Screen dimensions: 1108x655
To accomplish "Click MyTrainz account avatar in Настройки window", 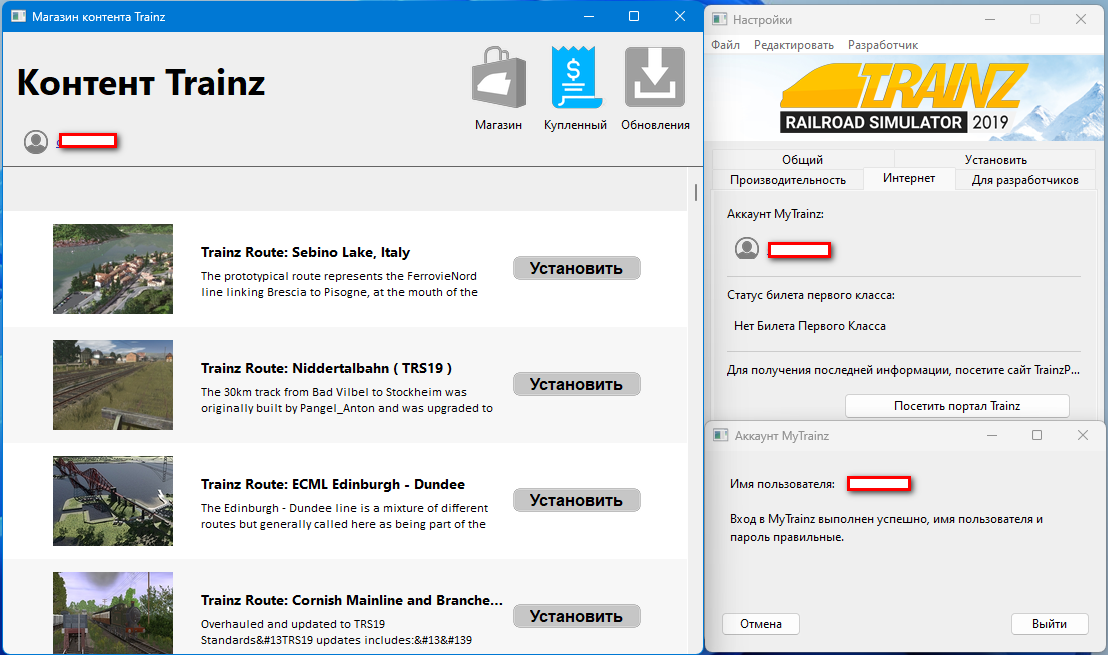I will click(x=747, y=248).
